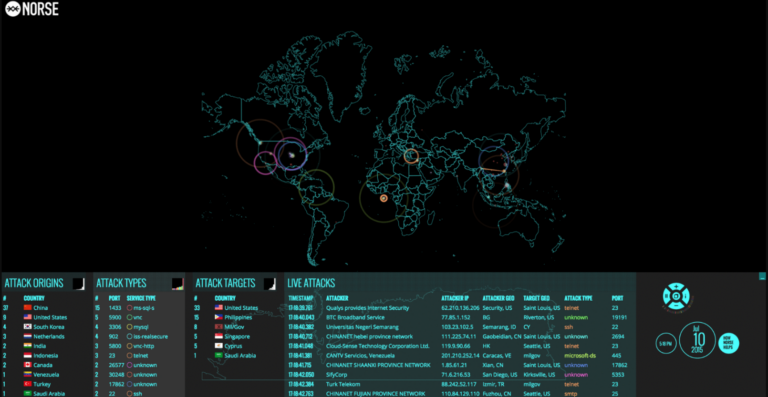The width and height of the screenshot is (768, 397).
Task: Zoom out with the minus control
Action: [x=676, y=305]
